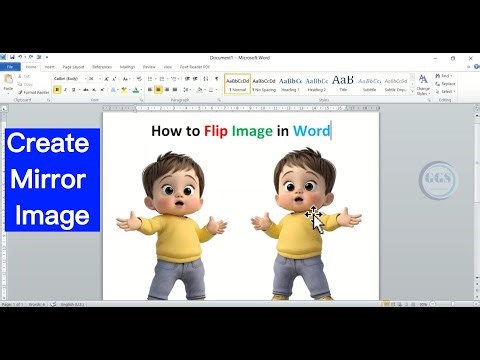Click the Clear Formatting eraser icon
This screenshot has height=360, width=480.
coord(139,79)
